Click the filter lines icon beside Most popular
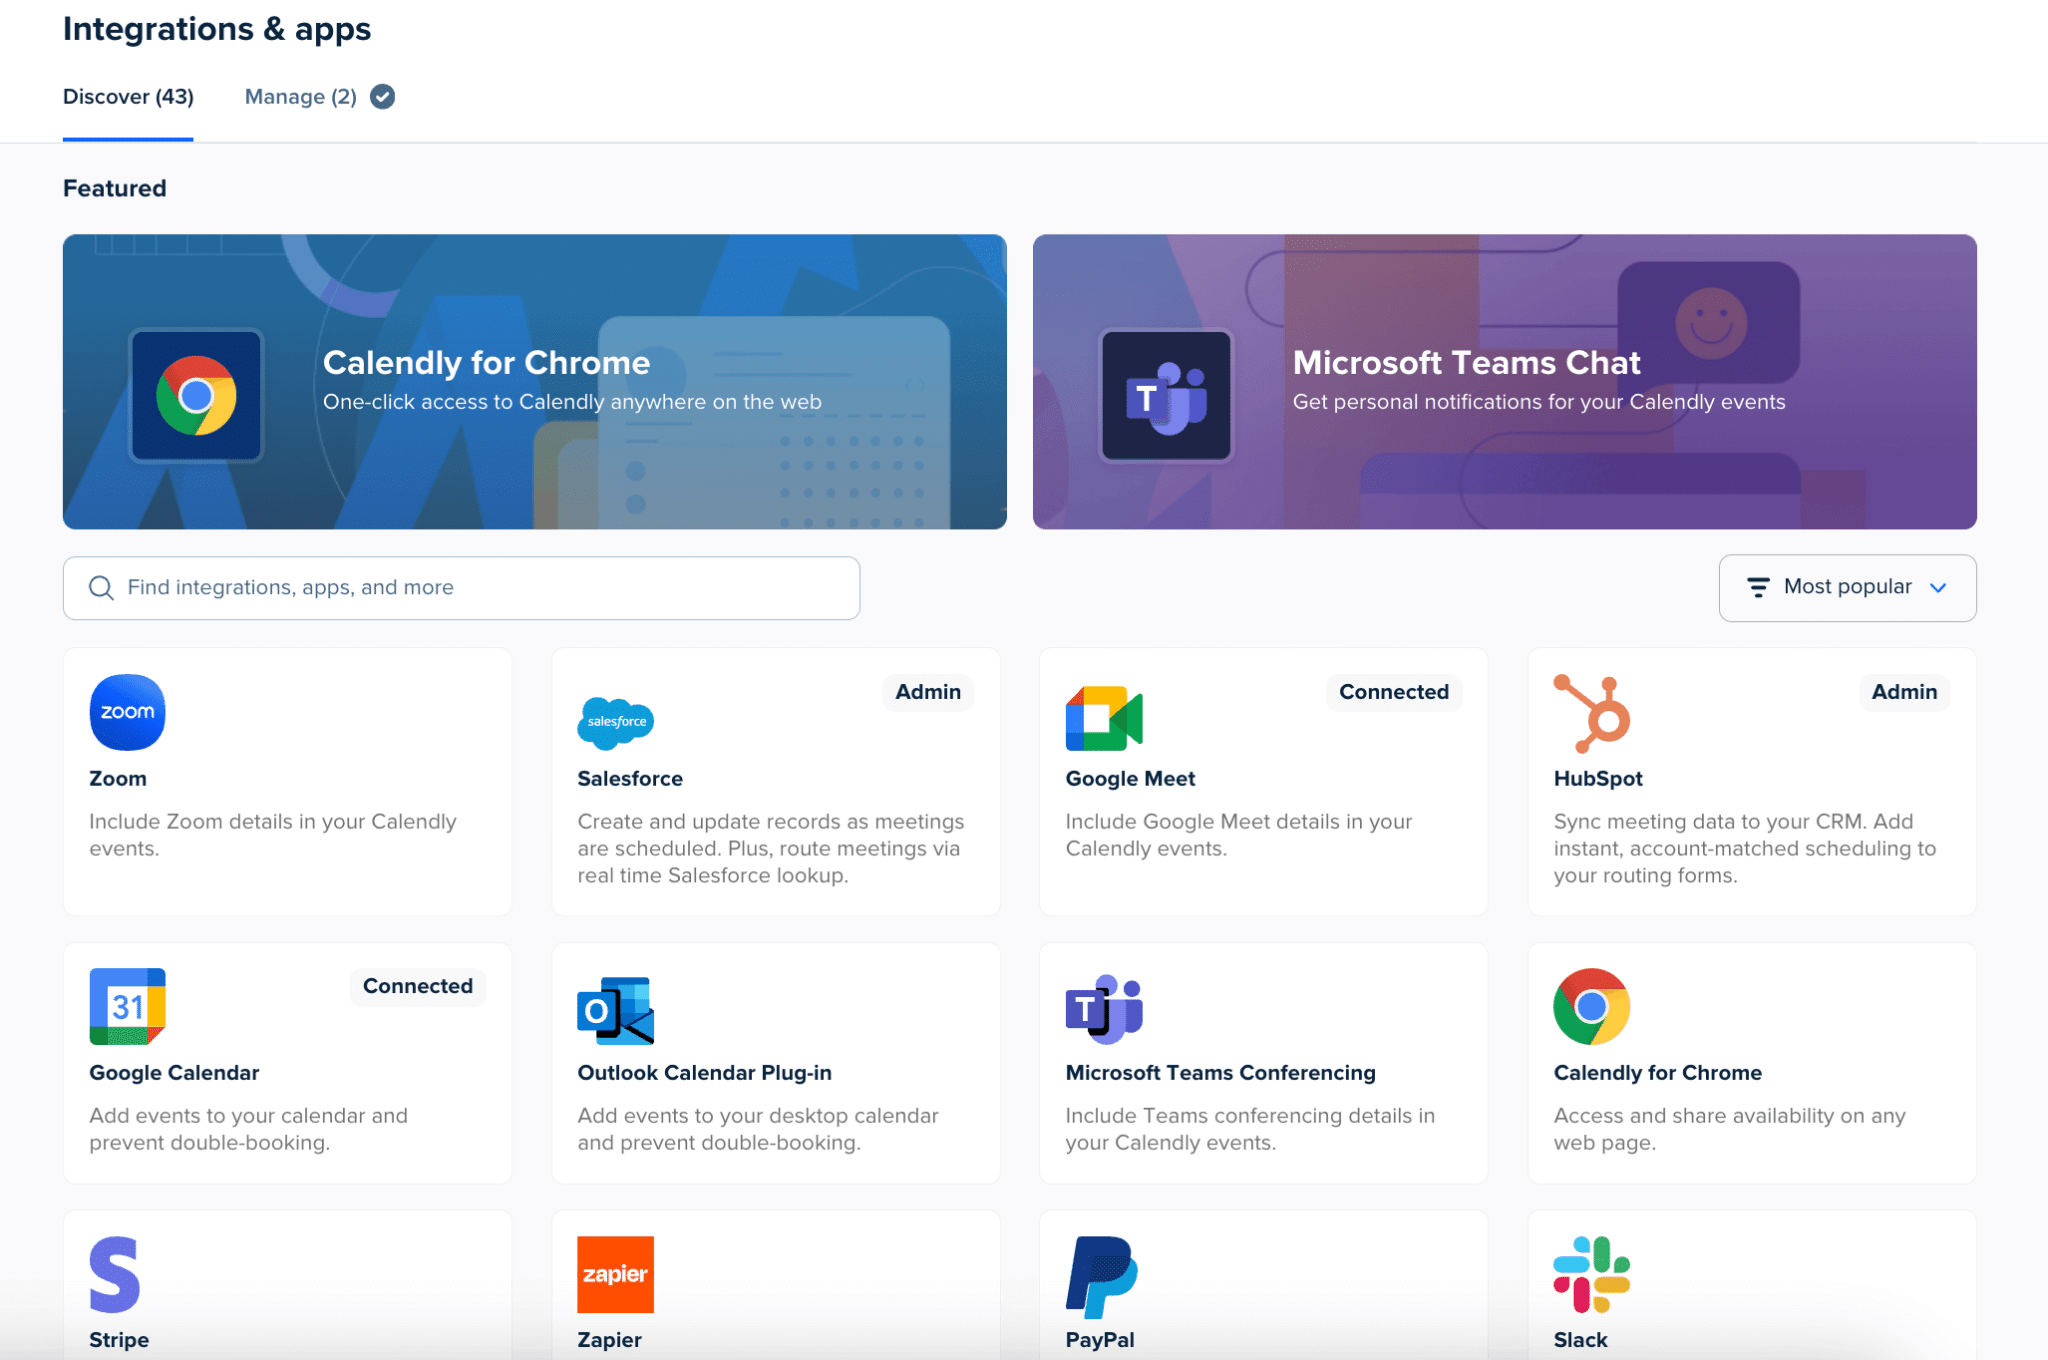The height and width of the screenshot is (1360, 2048). coord(1757,587)
